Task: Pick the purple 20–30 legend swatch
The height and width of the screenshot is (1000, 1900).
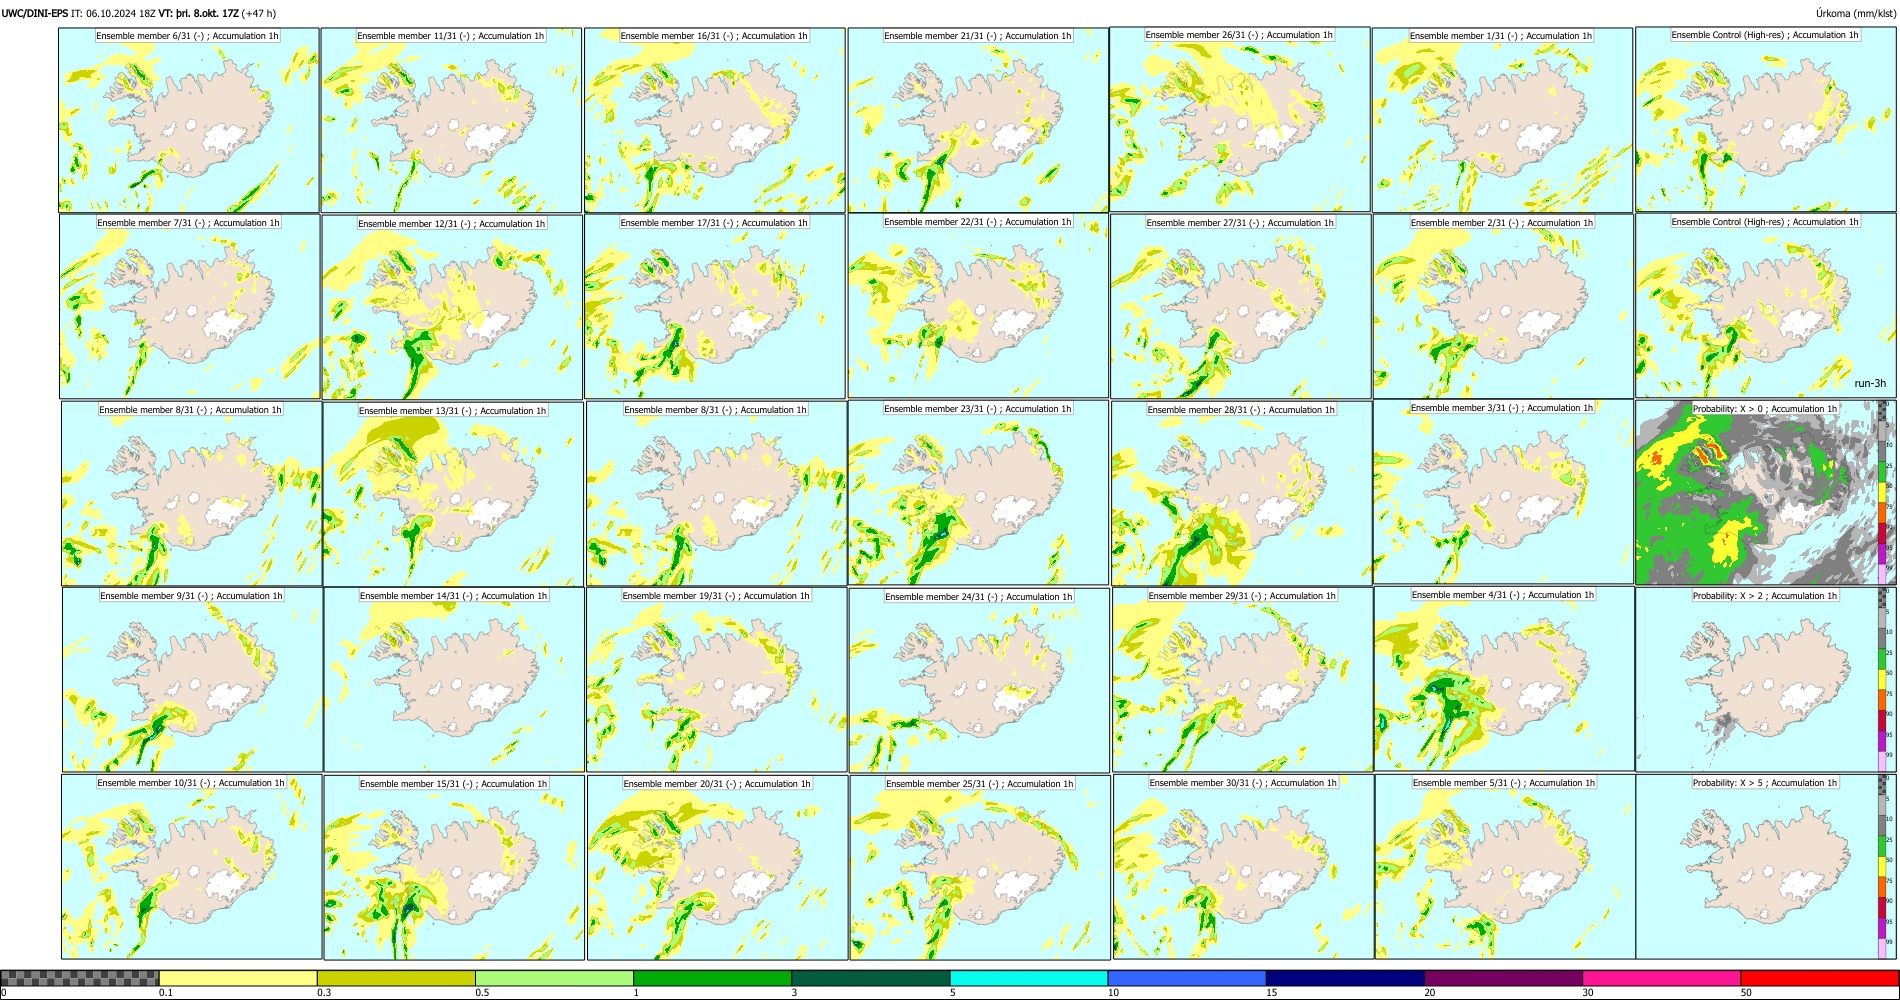Action: [x=1503, y=978]
